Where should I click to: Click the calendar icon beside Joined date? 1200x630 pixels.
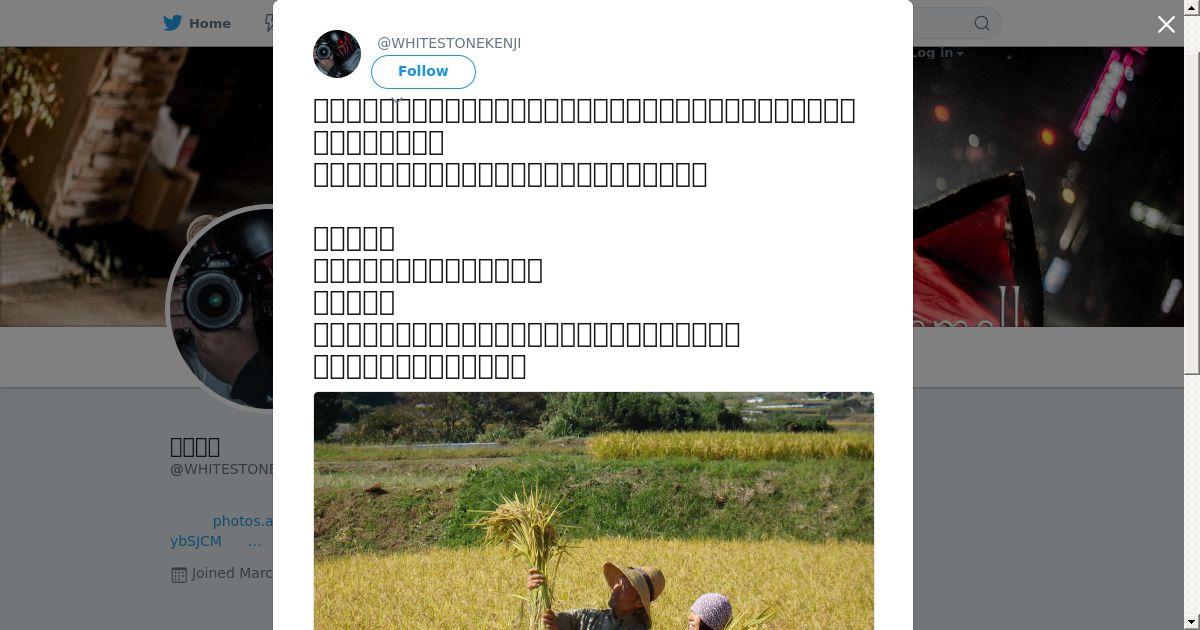pyautogui.click(x=179, y=574)
